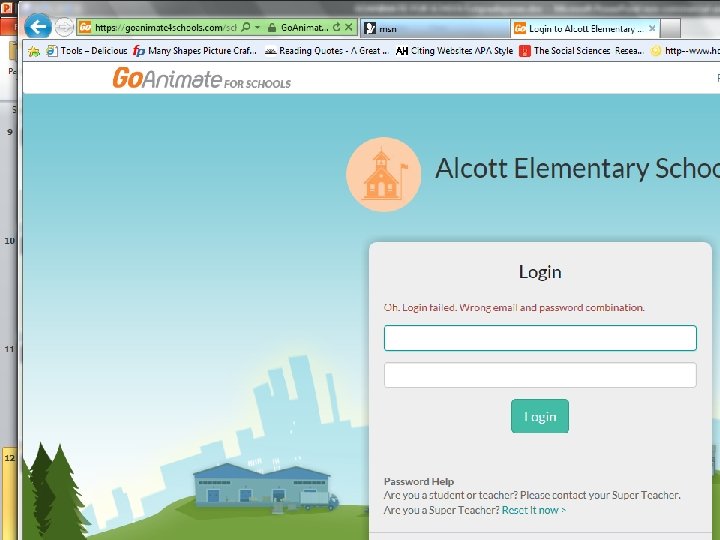
Task: Expand the address bar dropdown arrow
Action: 258,27
